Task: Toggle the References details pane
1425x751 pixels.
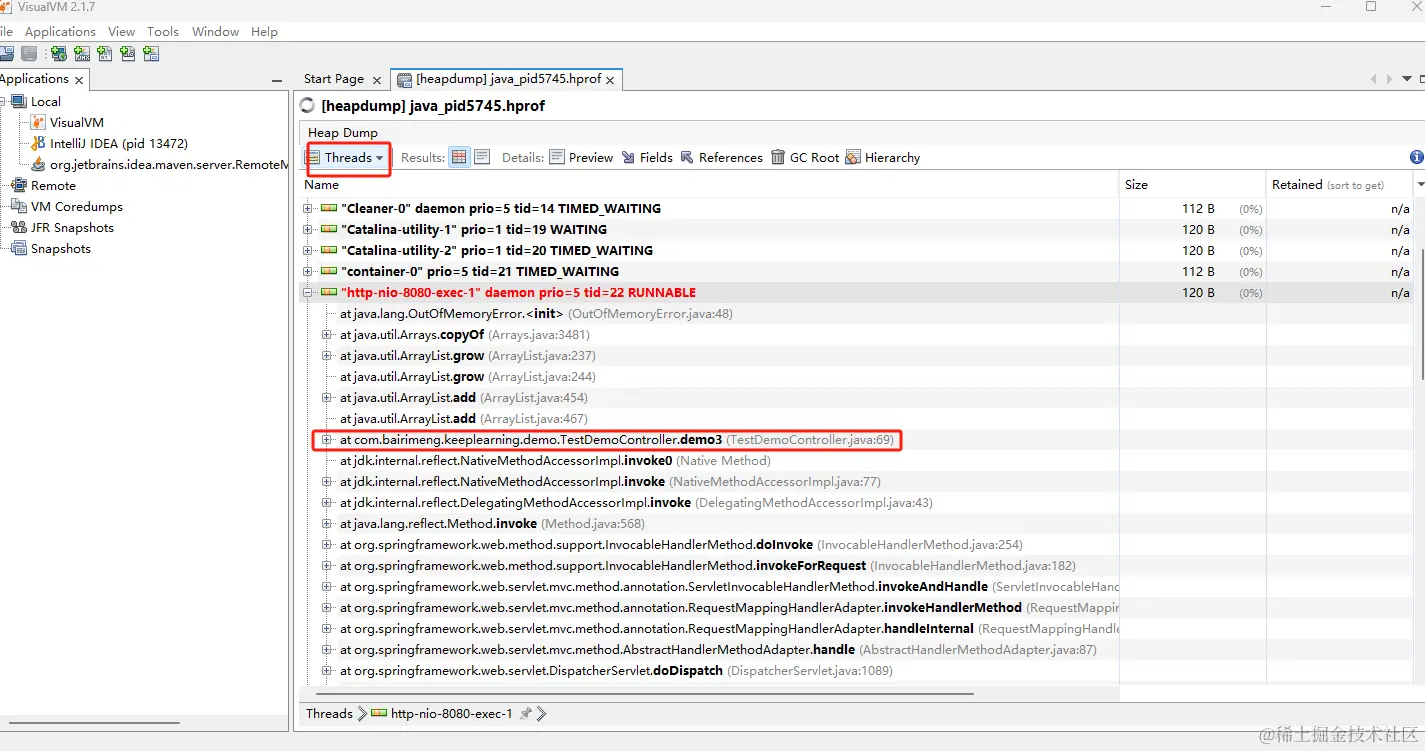Action: coord(721,157)
